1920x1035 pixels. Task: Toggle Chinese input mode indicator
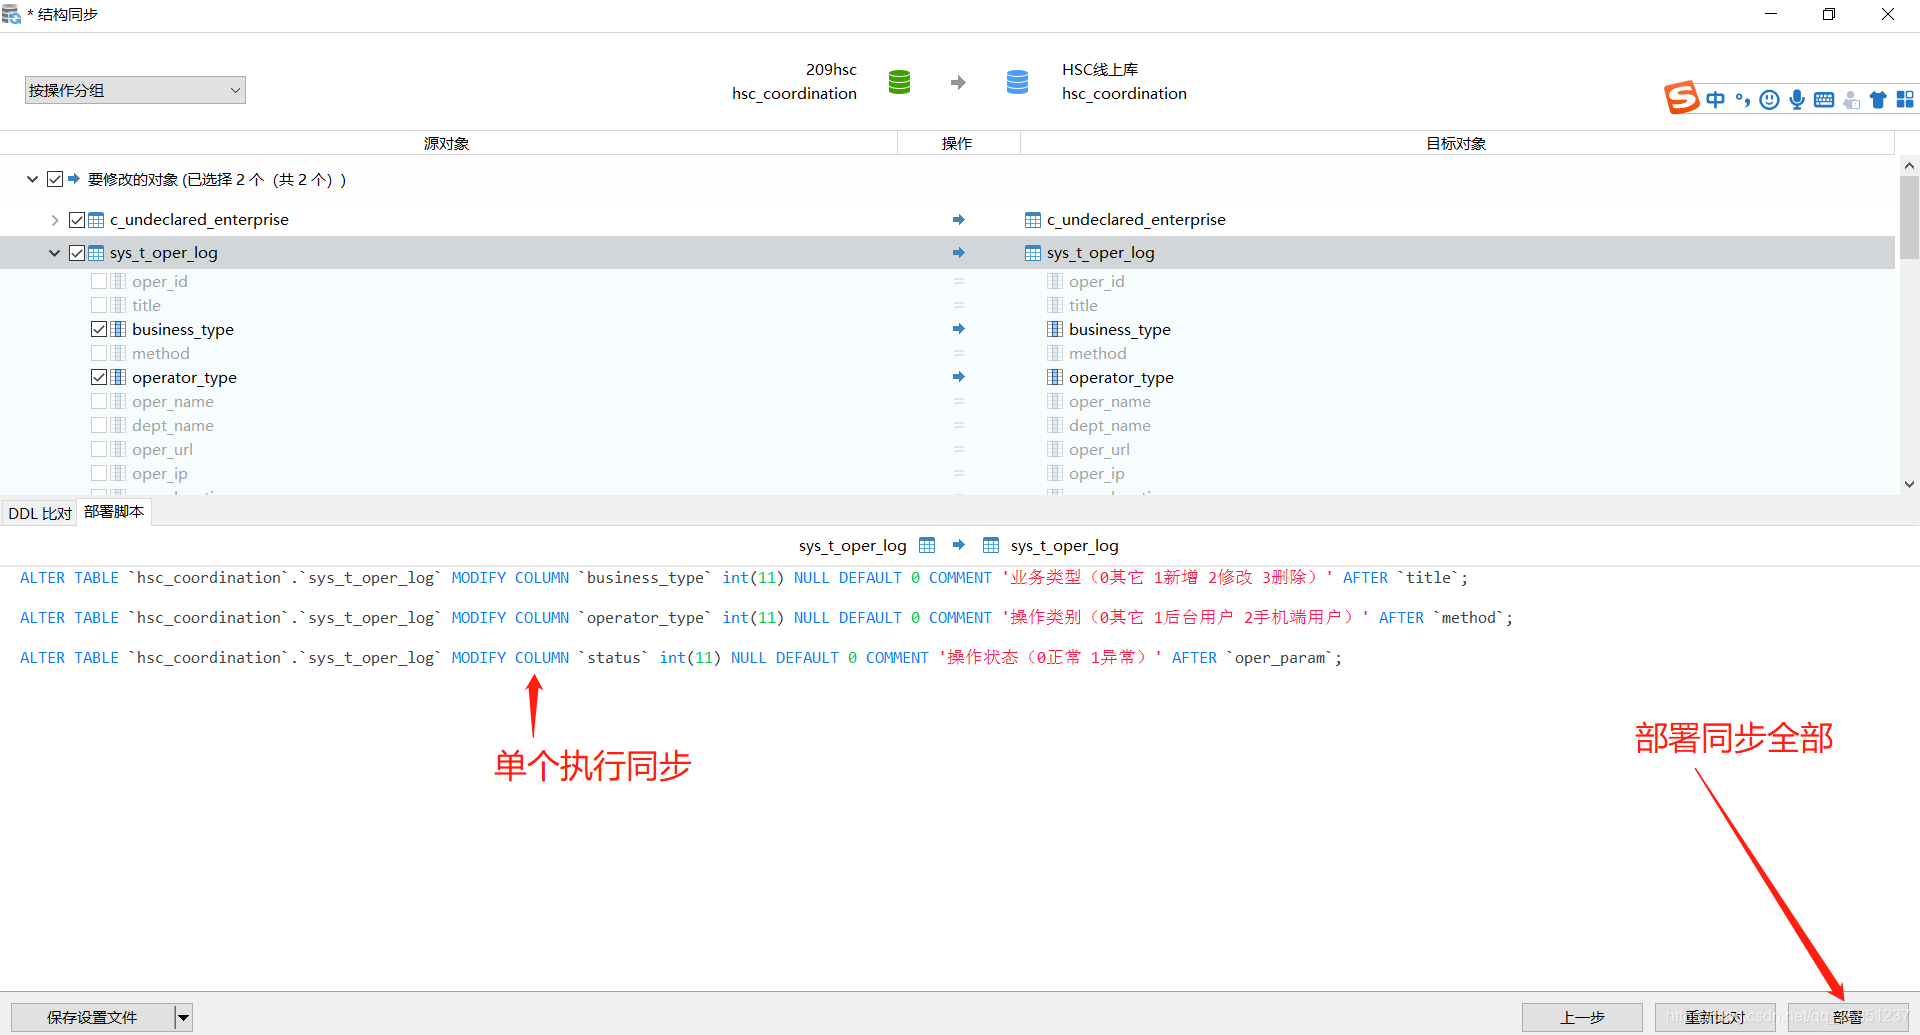pos(1715,99)
